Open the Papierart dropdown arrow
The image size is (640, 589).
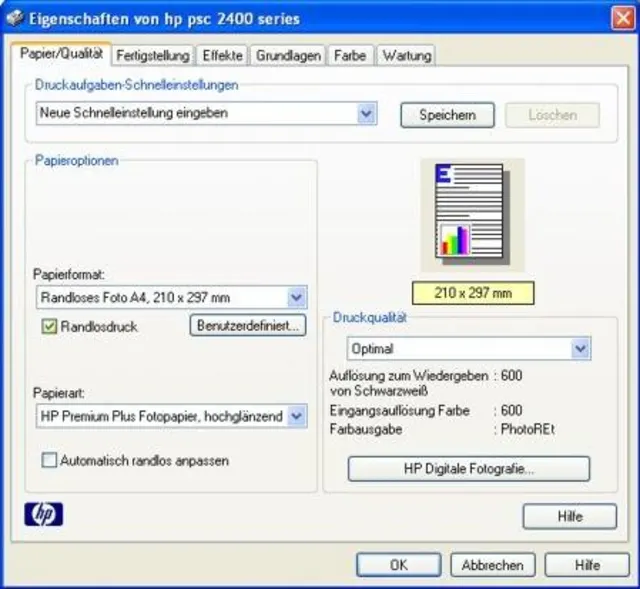click(x=296, y=416)
